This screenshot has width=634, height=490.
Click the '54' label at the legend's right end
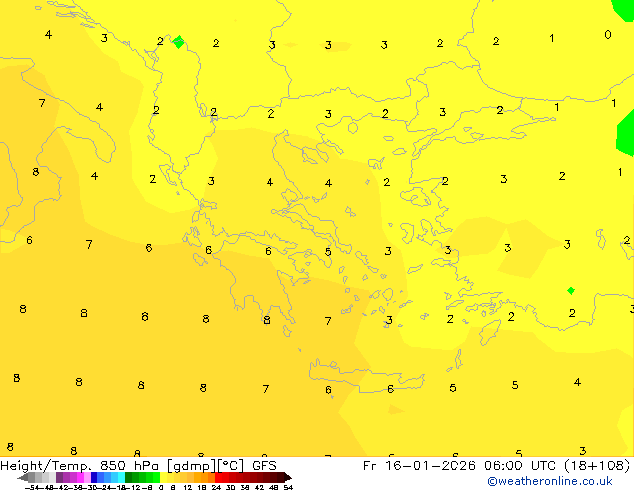pyautogui.click(x=288, y=487)
